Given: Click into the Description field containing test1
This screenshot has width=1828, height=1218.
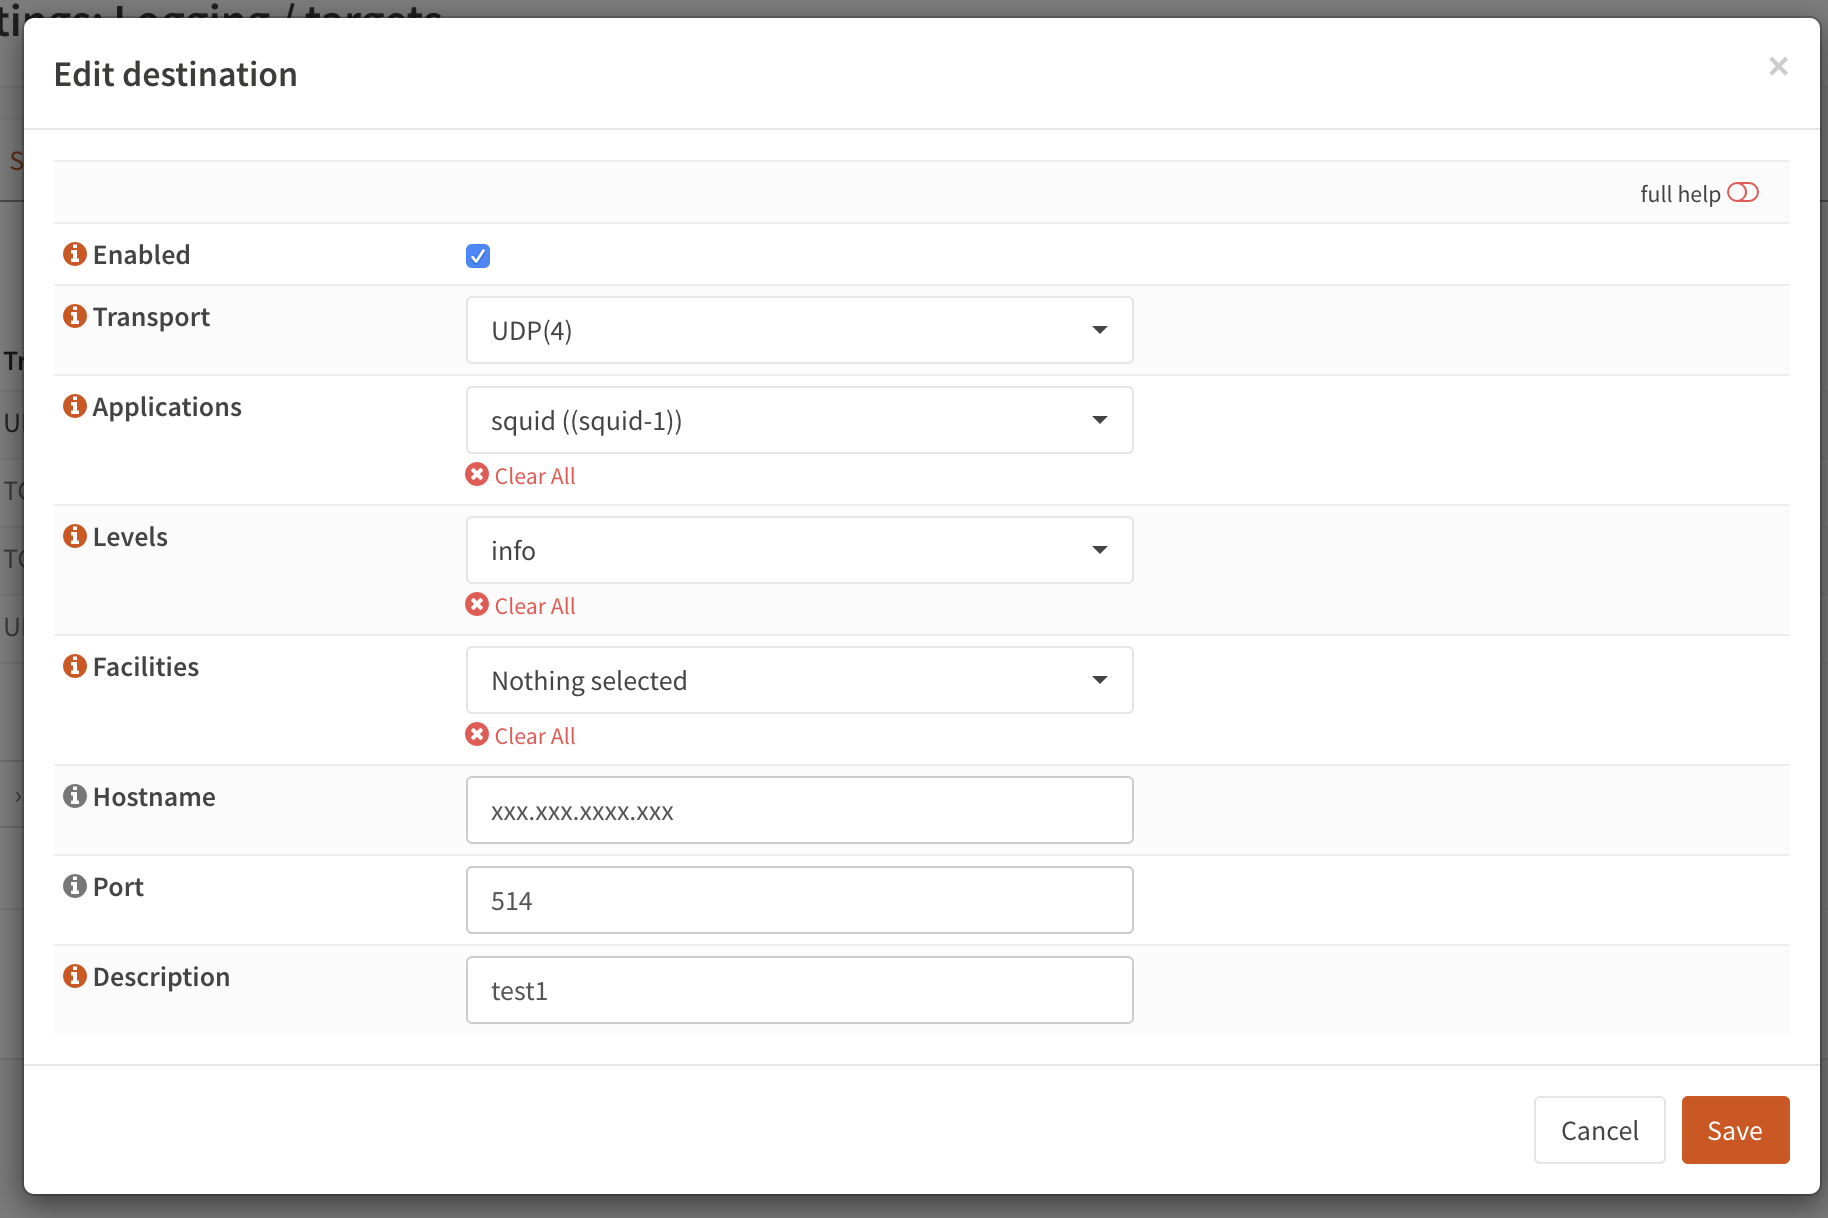Looking at the screenshot, I should (x=799, y=990).
